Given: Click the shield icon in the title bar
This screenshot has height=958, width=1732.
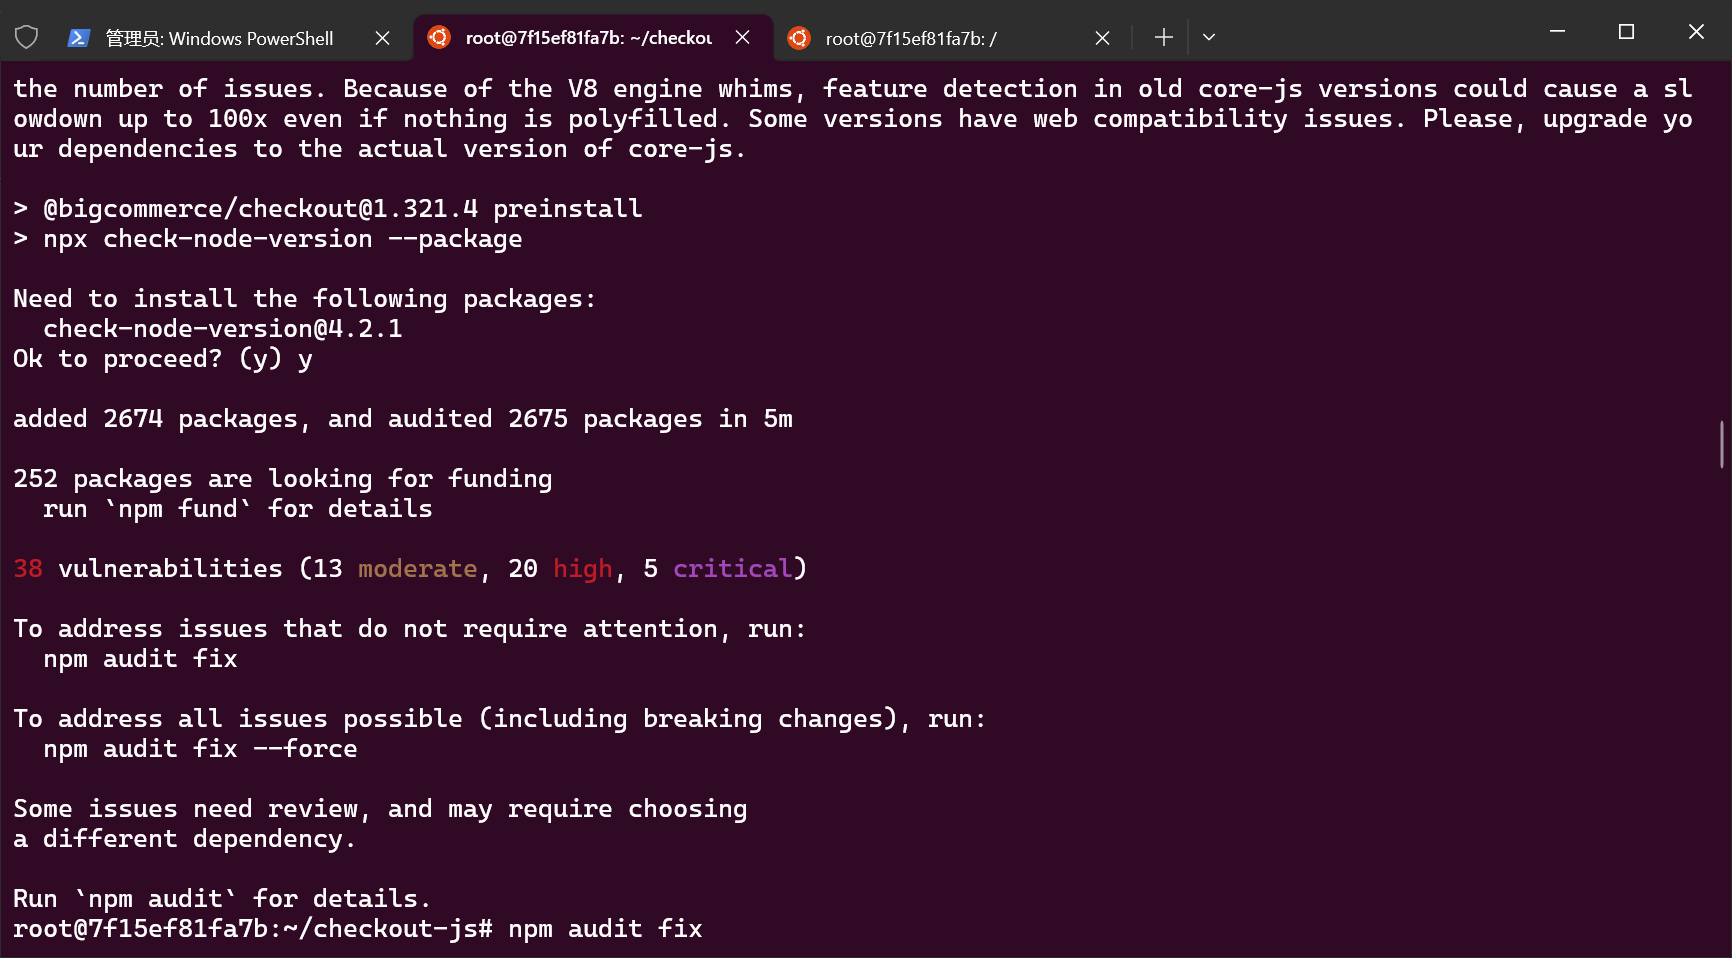Looking at the screenshot, I should coord(26,36).
